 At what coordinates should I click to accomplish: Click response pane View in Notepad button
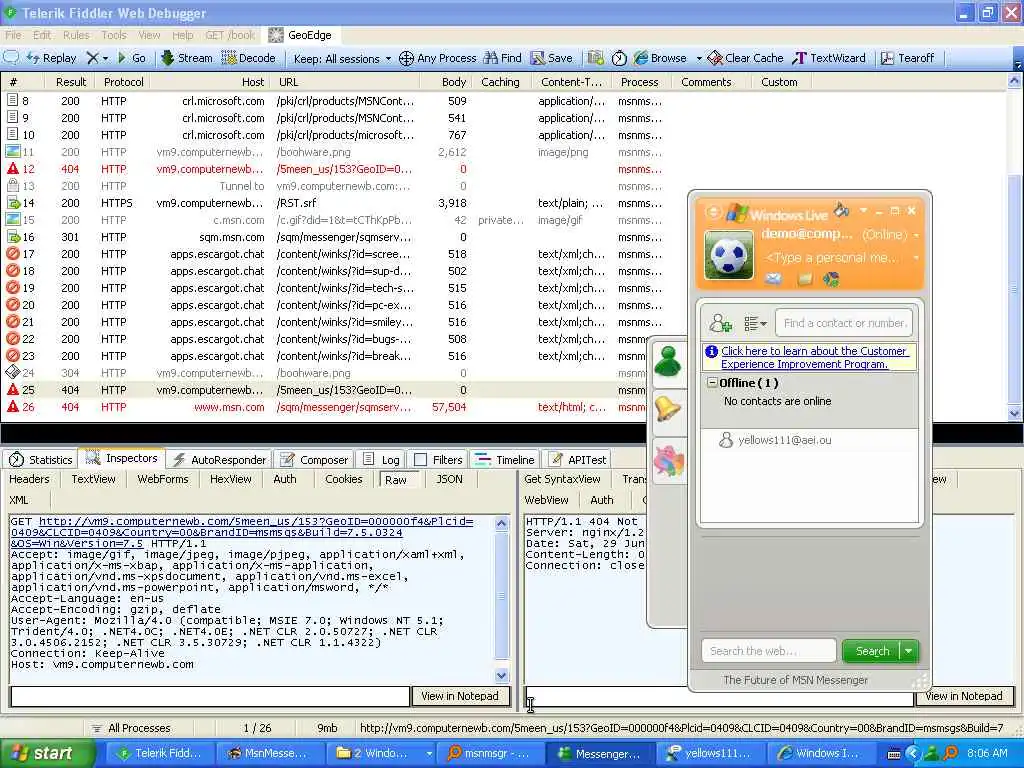click(965, 696)
